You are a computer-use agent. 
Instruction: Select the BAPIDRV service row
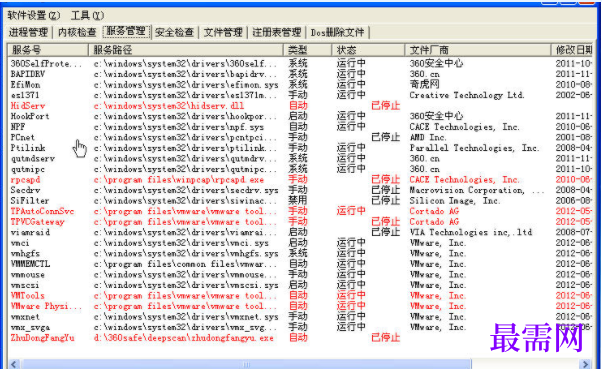[301, 74]
